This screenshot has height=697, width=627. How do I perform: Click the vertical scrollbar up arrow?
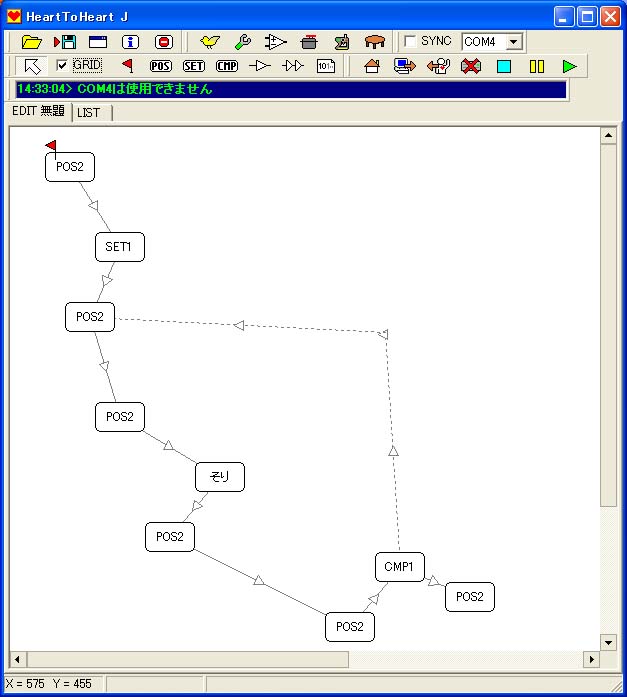click(608, 135)
